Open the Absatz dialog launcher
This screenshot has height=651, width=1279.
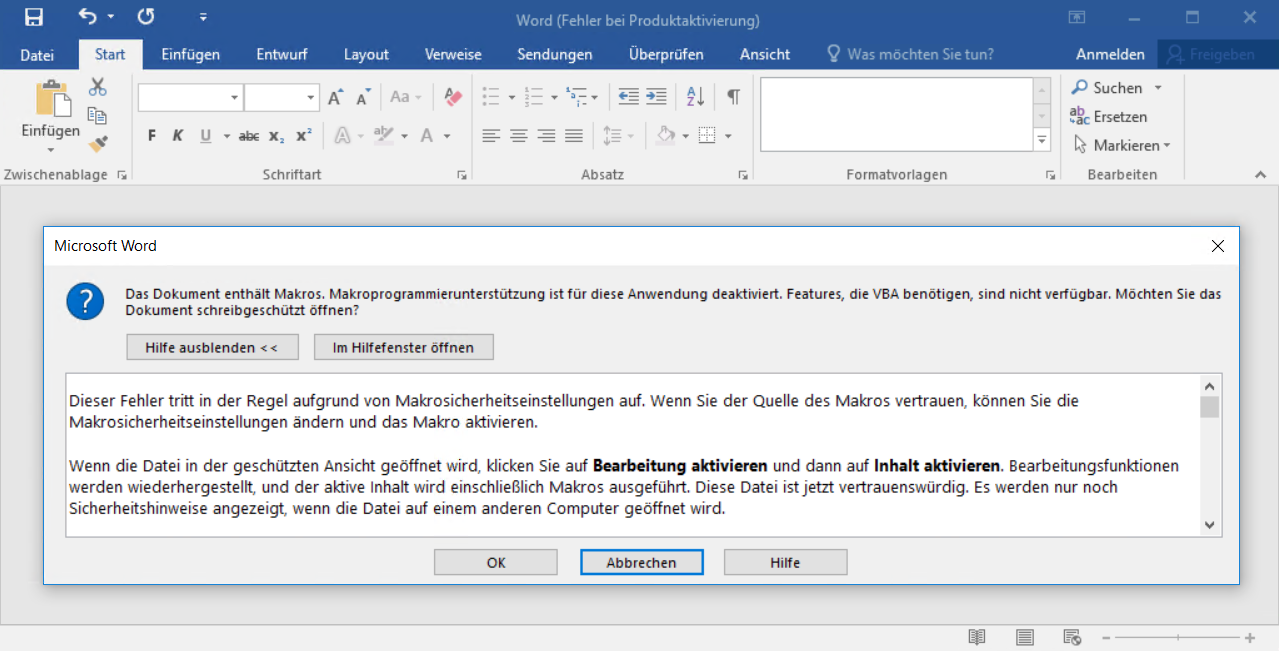[743, 175]
